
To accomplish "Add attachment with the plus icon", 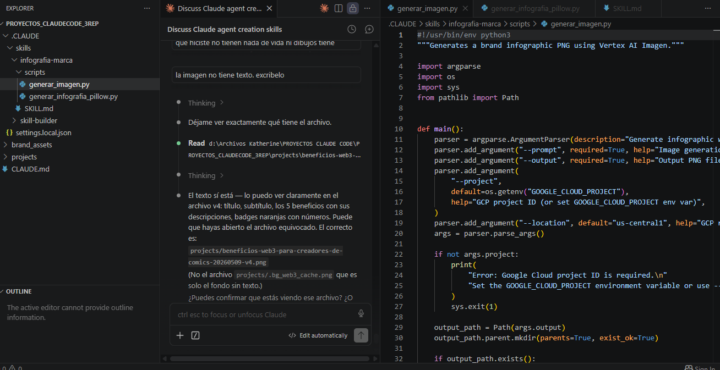I will [180, 335].
